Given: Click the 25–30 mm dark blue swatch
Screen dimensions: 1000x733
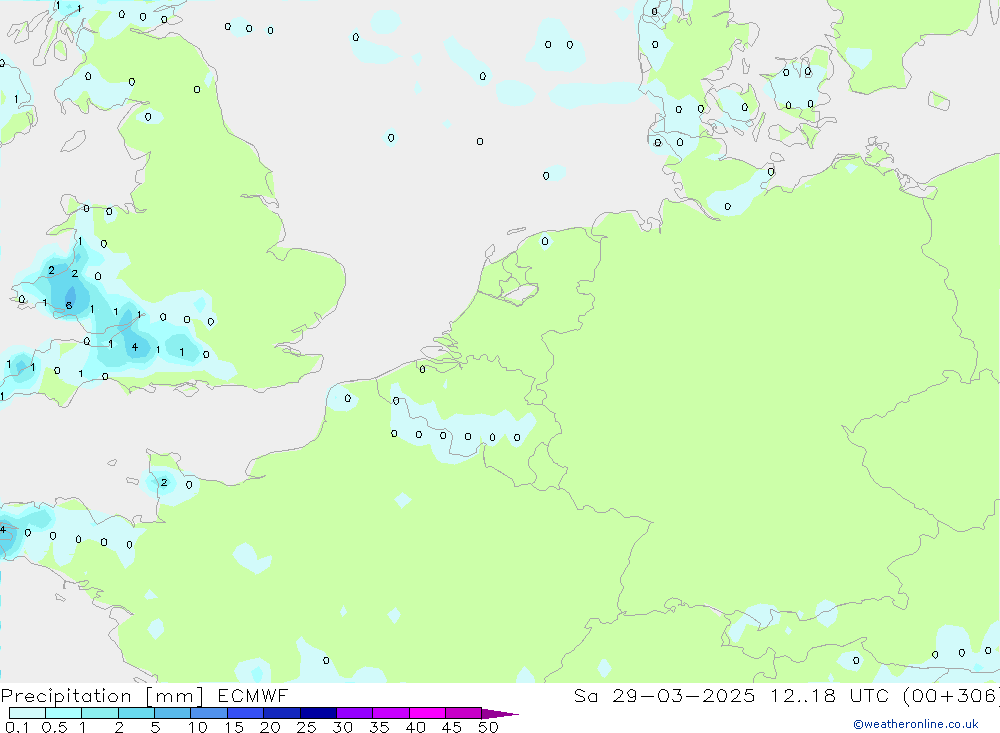Looking at the screenshot, I should click(318, 713).
